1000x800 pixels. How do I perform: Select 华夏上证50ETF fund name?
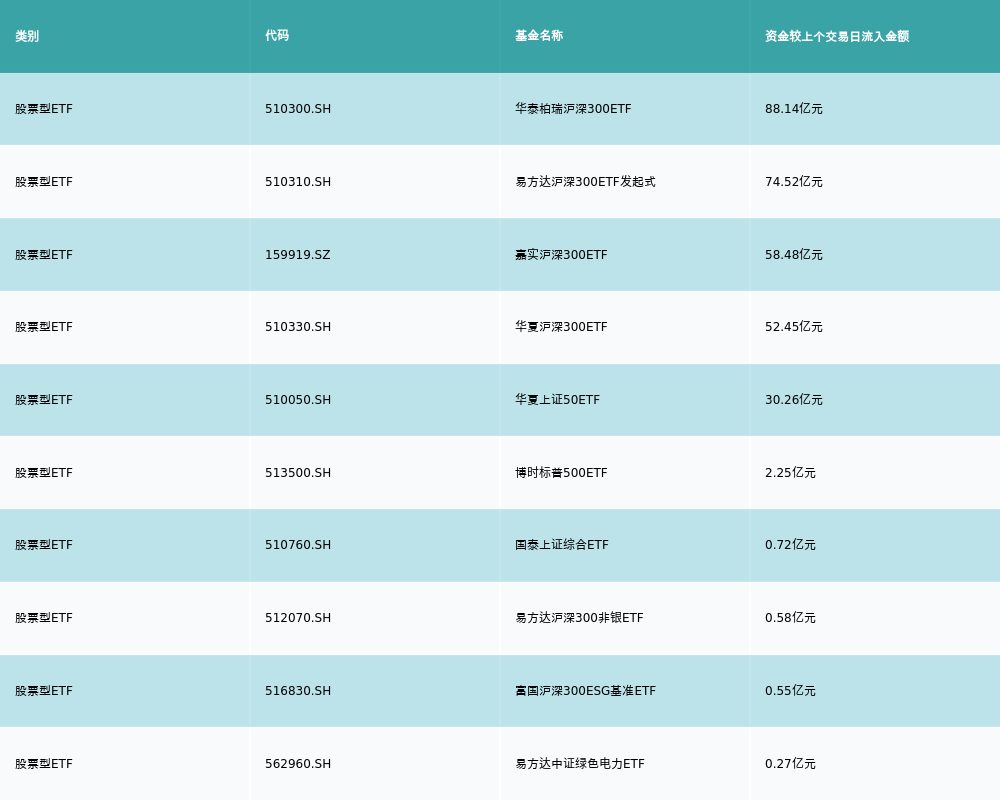pyautogui.click(x=557, y=400)
